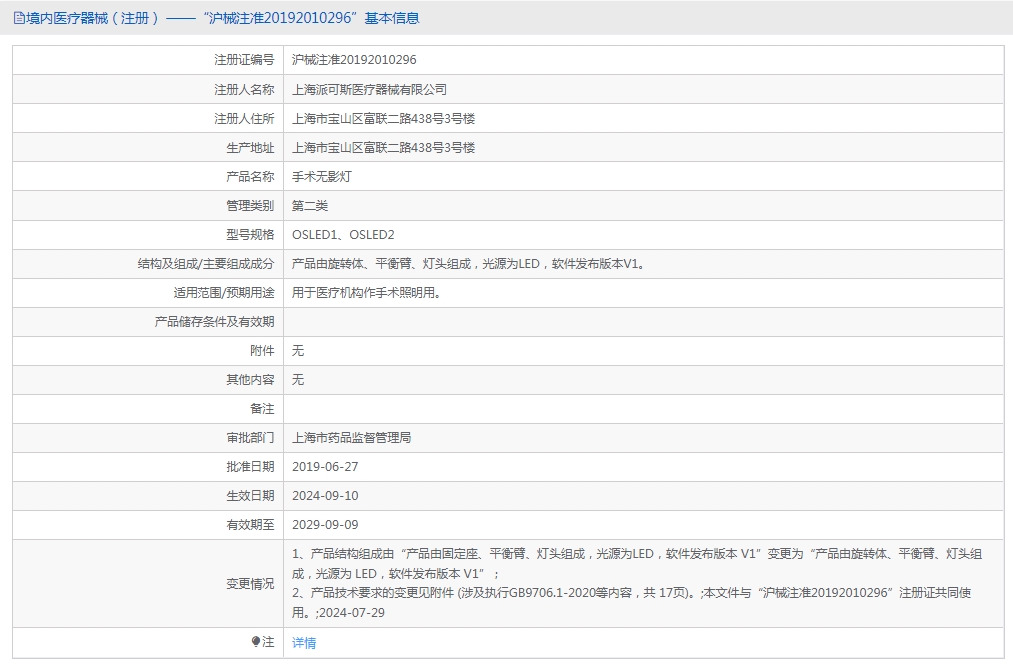The height and width of the screenshot is (668, 1013).
Task: Click product name 手术无影灯
Action: click(322, 176)
